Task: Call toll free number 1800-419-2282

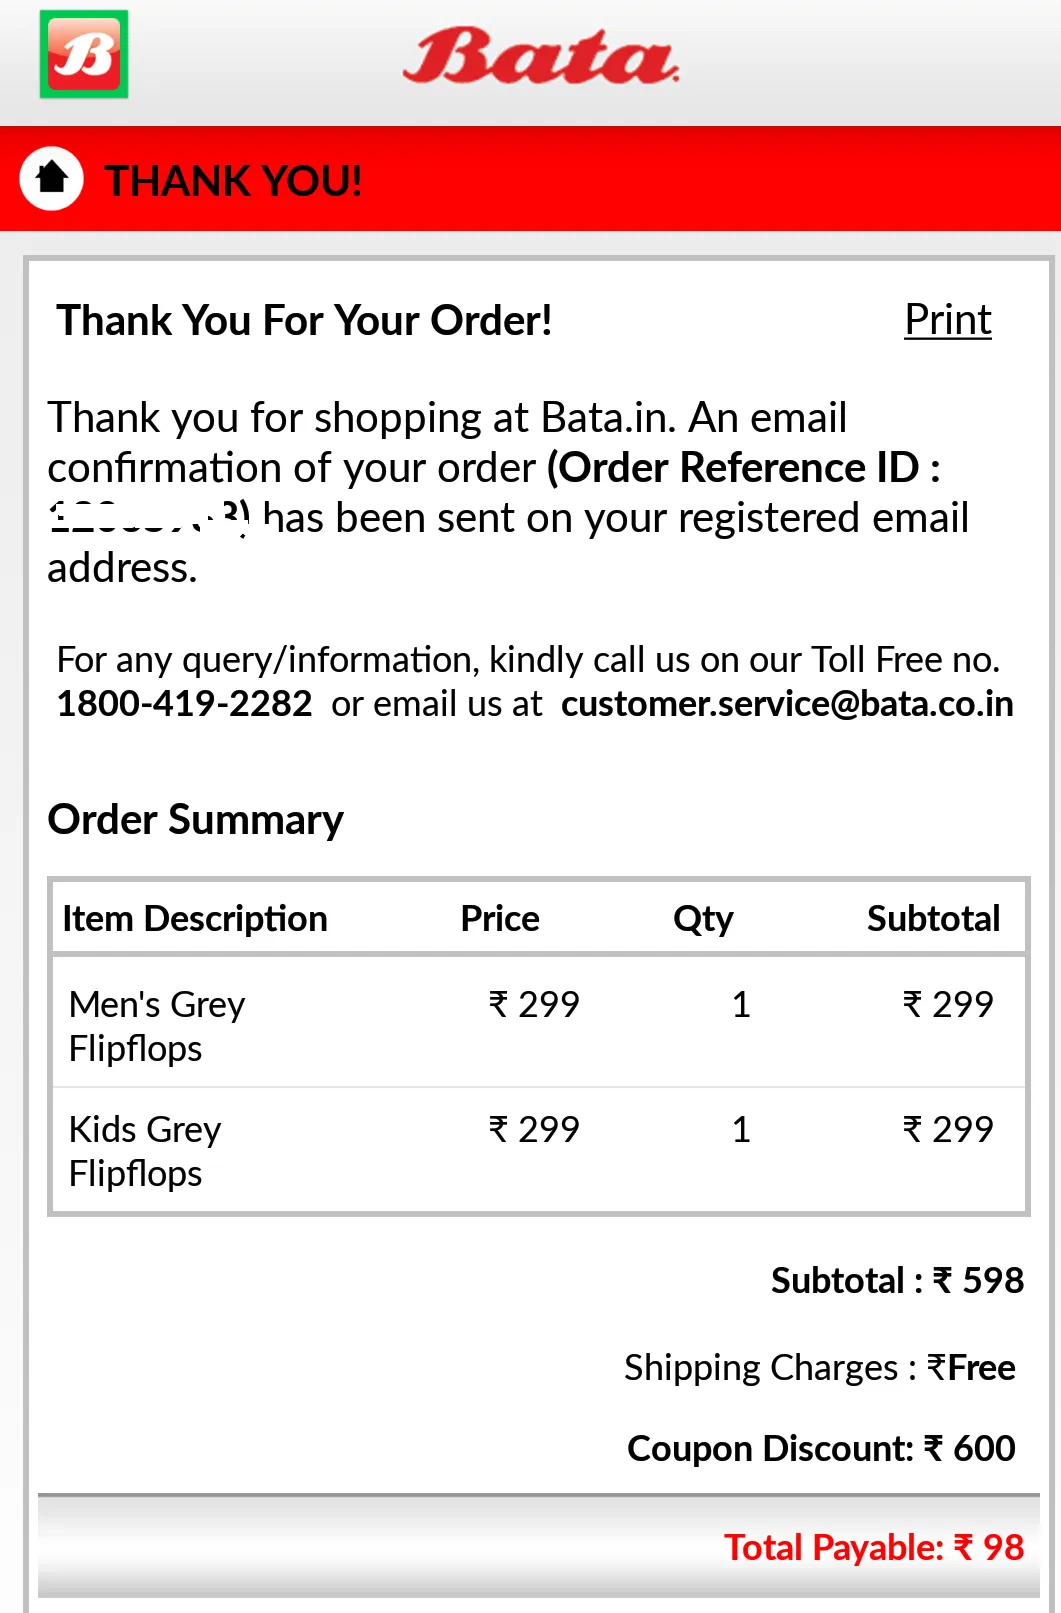Action: (184, 704)
